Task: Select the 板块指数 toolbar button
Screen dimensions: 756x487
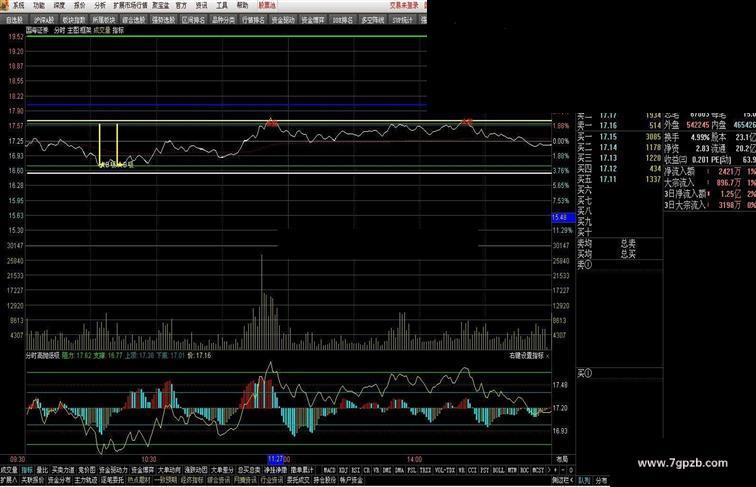Action: click(x=74, y=20)
